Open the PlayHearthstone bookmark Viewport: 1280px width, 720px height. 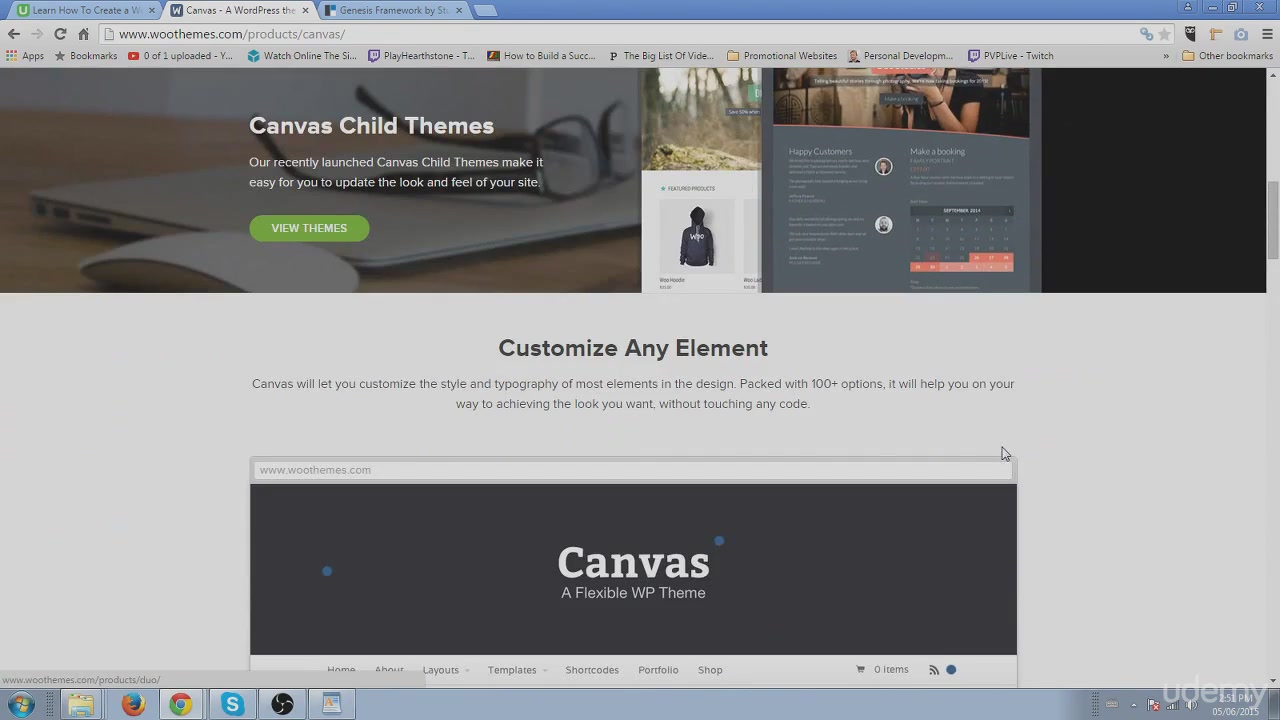(422, 56)
